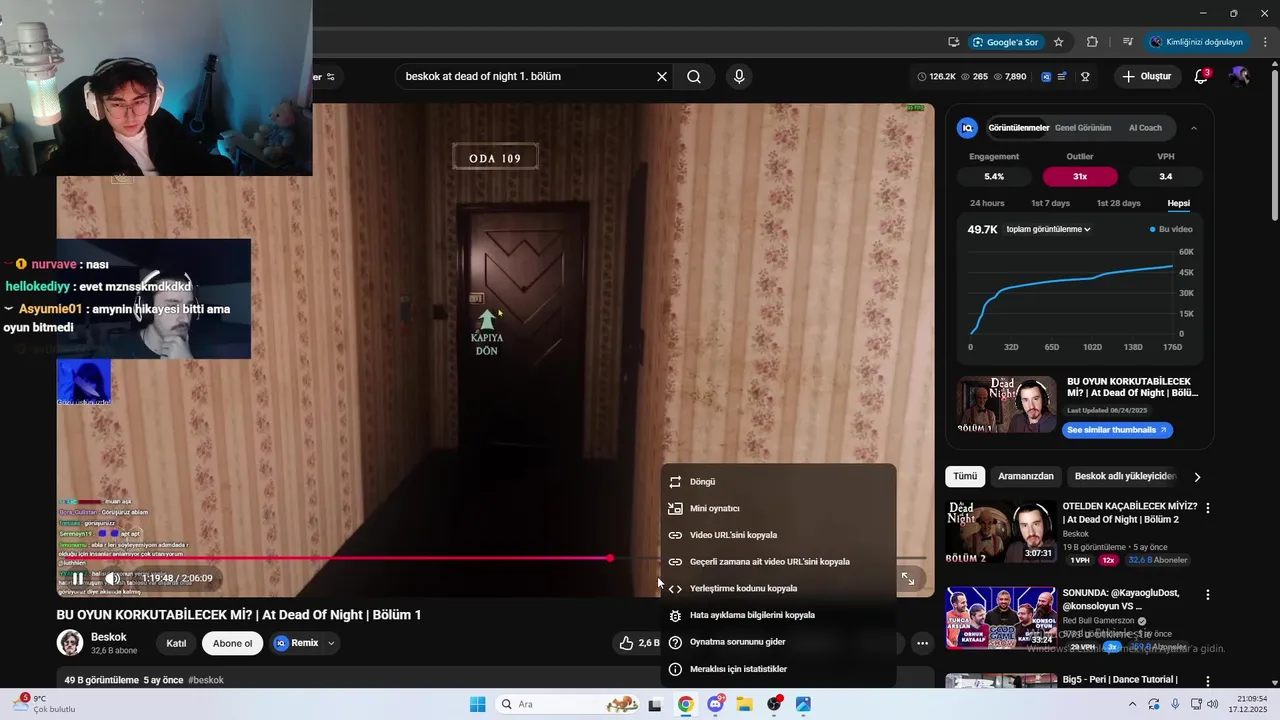Seek using the red progress bar handle
The image size is (1280, 720).
[x=610, y=558]
